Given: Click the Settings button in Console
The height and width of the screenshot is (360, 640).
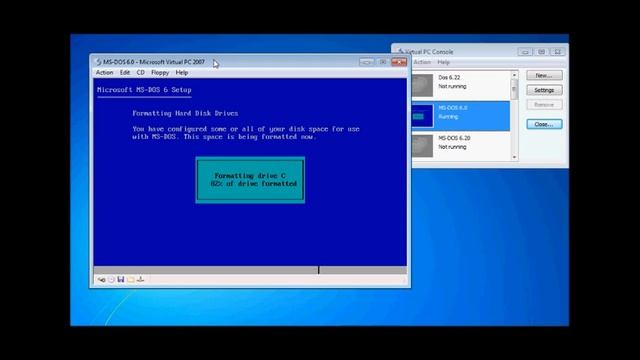Looking at the screenshot, I should [x=544, y=90].
